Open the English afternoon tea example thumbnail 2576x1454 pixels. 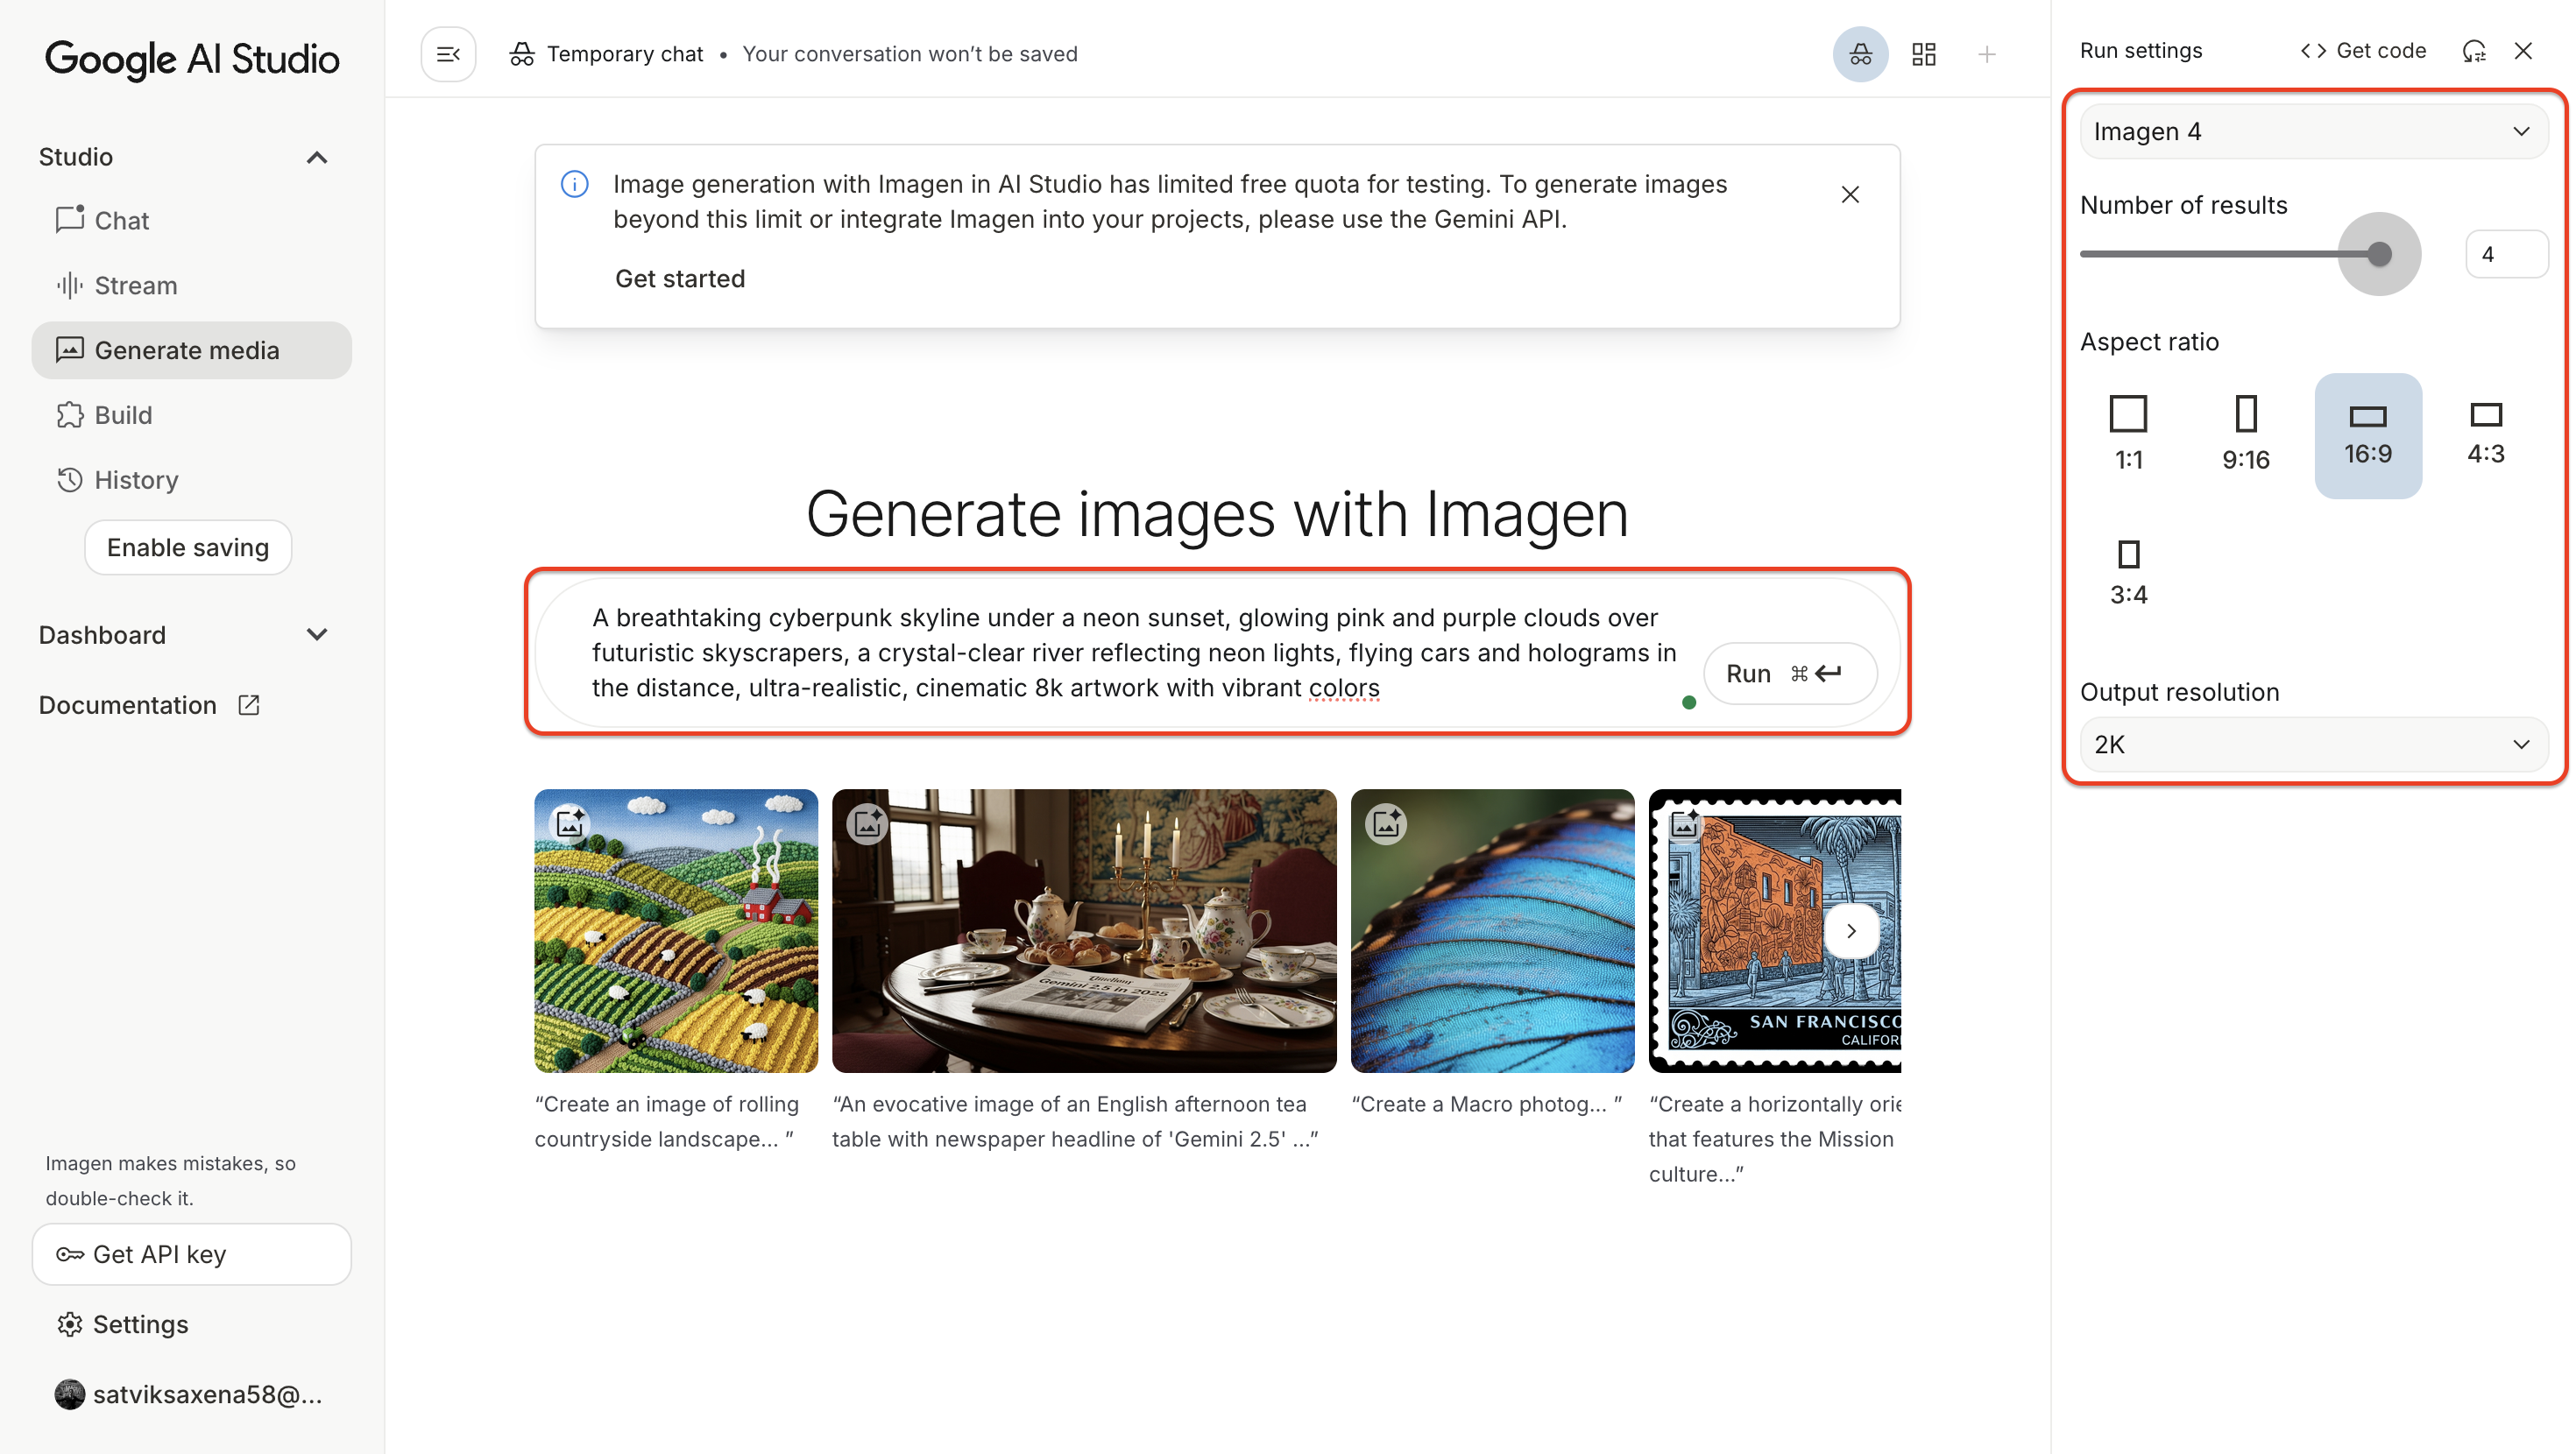(x=1084, y=931)
